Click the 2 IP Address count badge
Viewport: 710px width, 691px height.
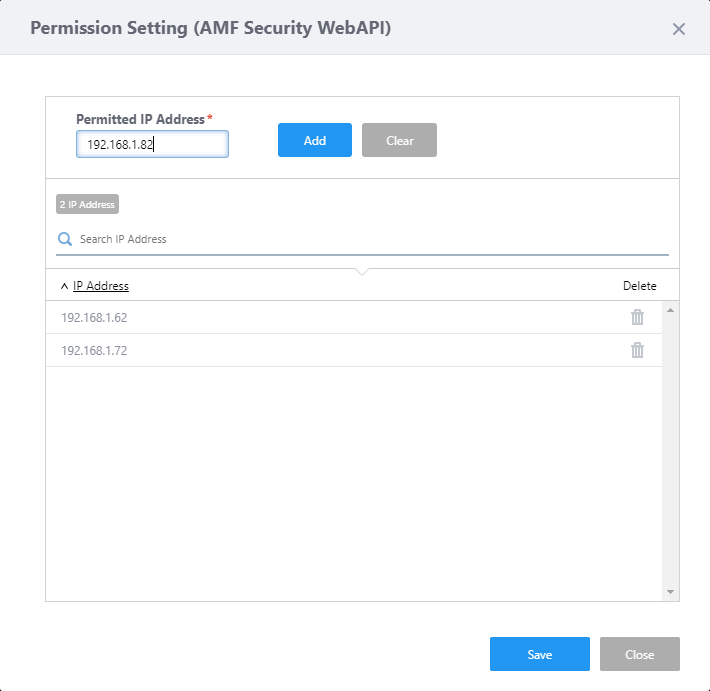[87, 204]
